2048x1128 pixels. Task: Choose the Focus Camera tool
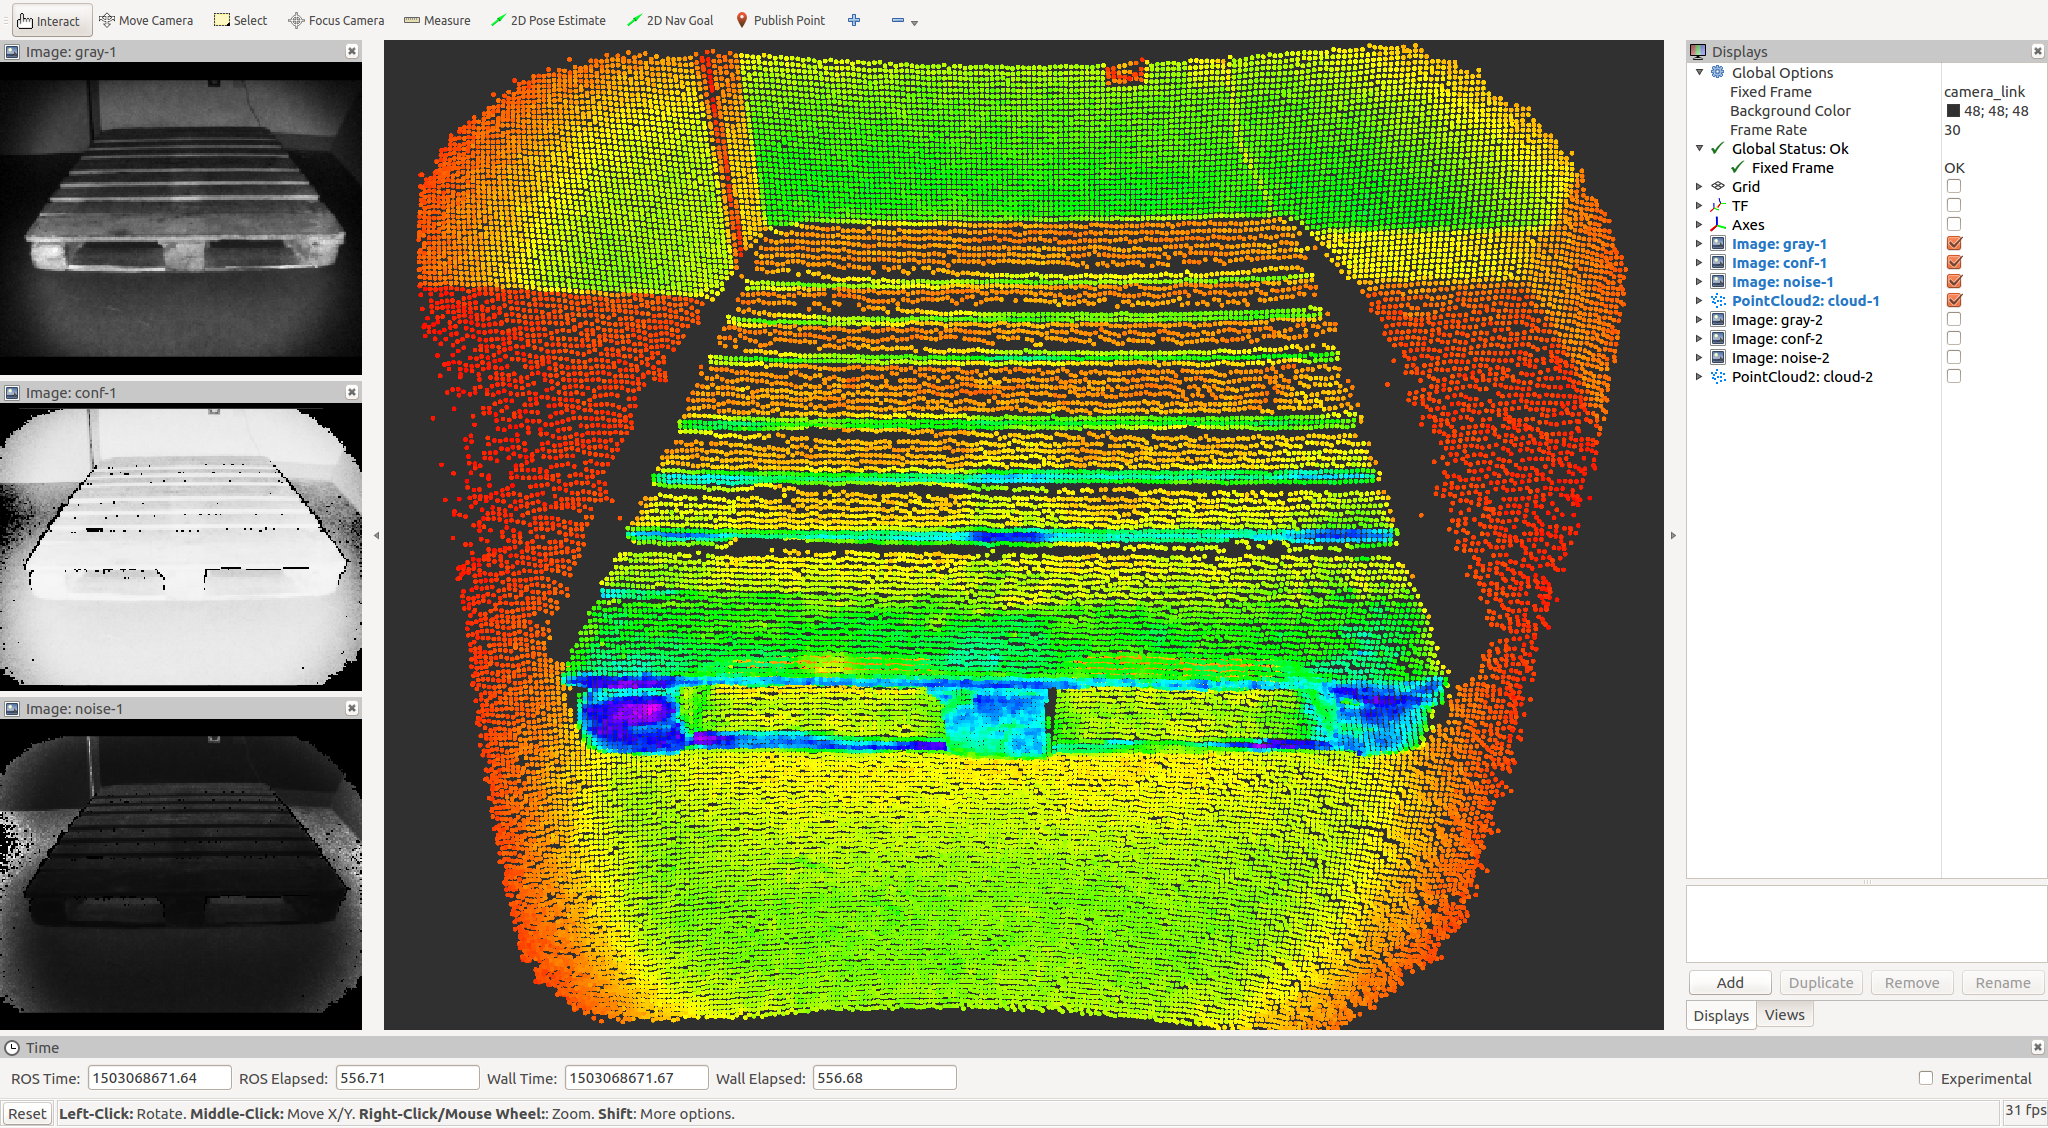[336, 20]
